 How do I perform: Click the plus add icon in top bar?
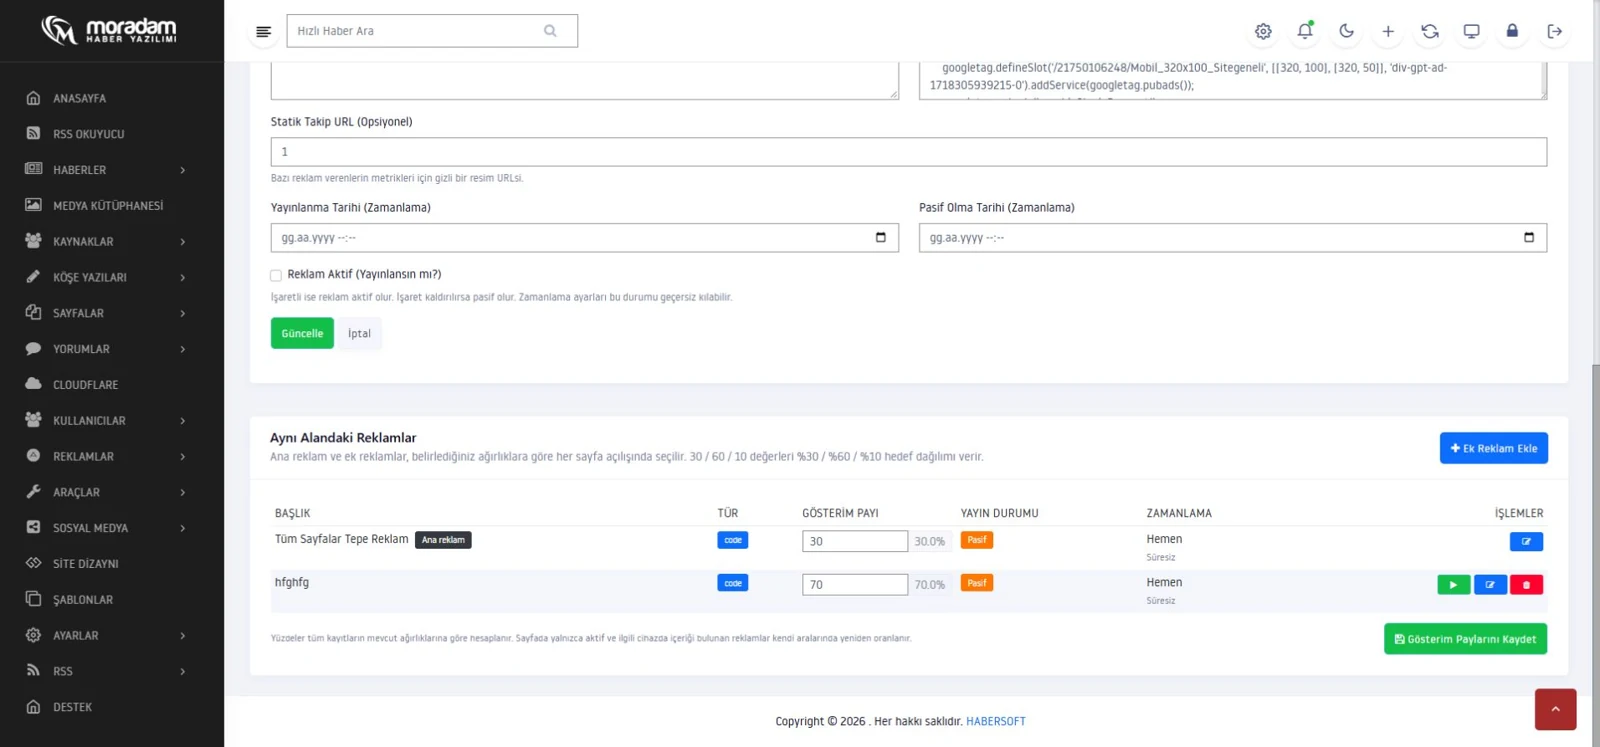[x=1388, y=31]
